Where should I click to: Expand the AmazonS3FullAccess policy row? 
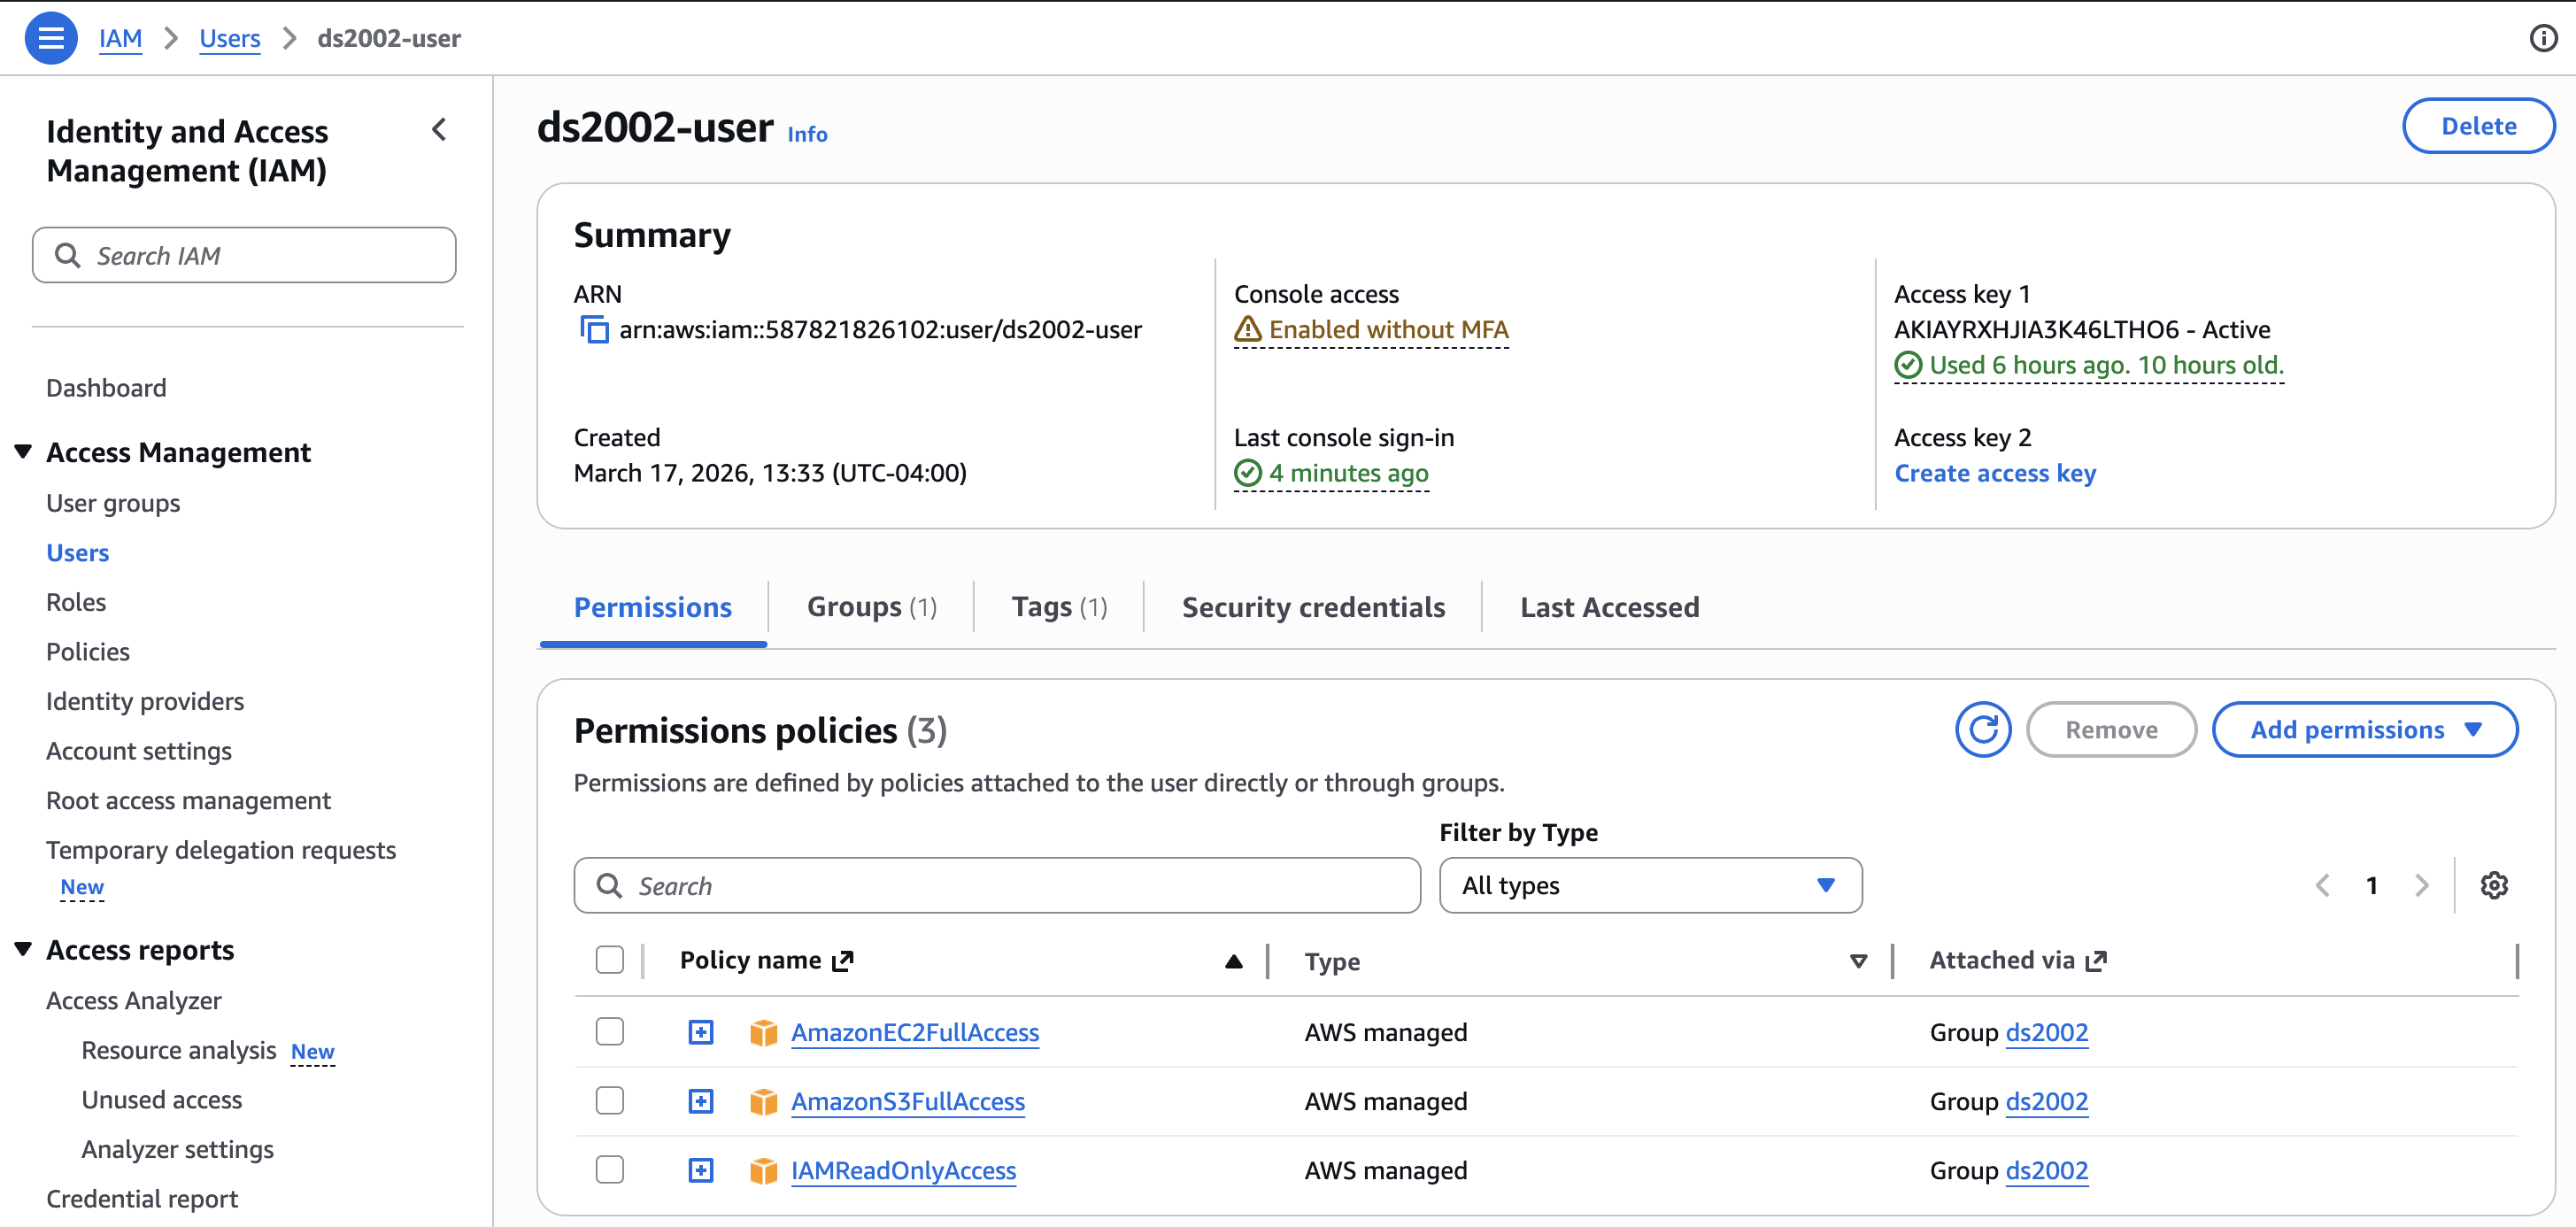(701, 1101)
